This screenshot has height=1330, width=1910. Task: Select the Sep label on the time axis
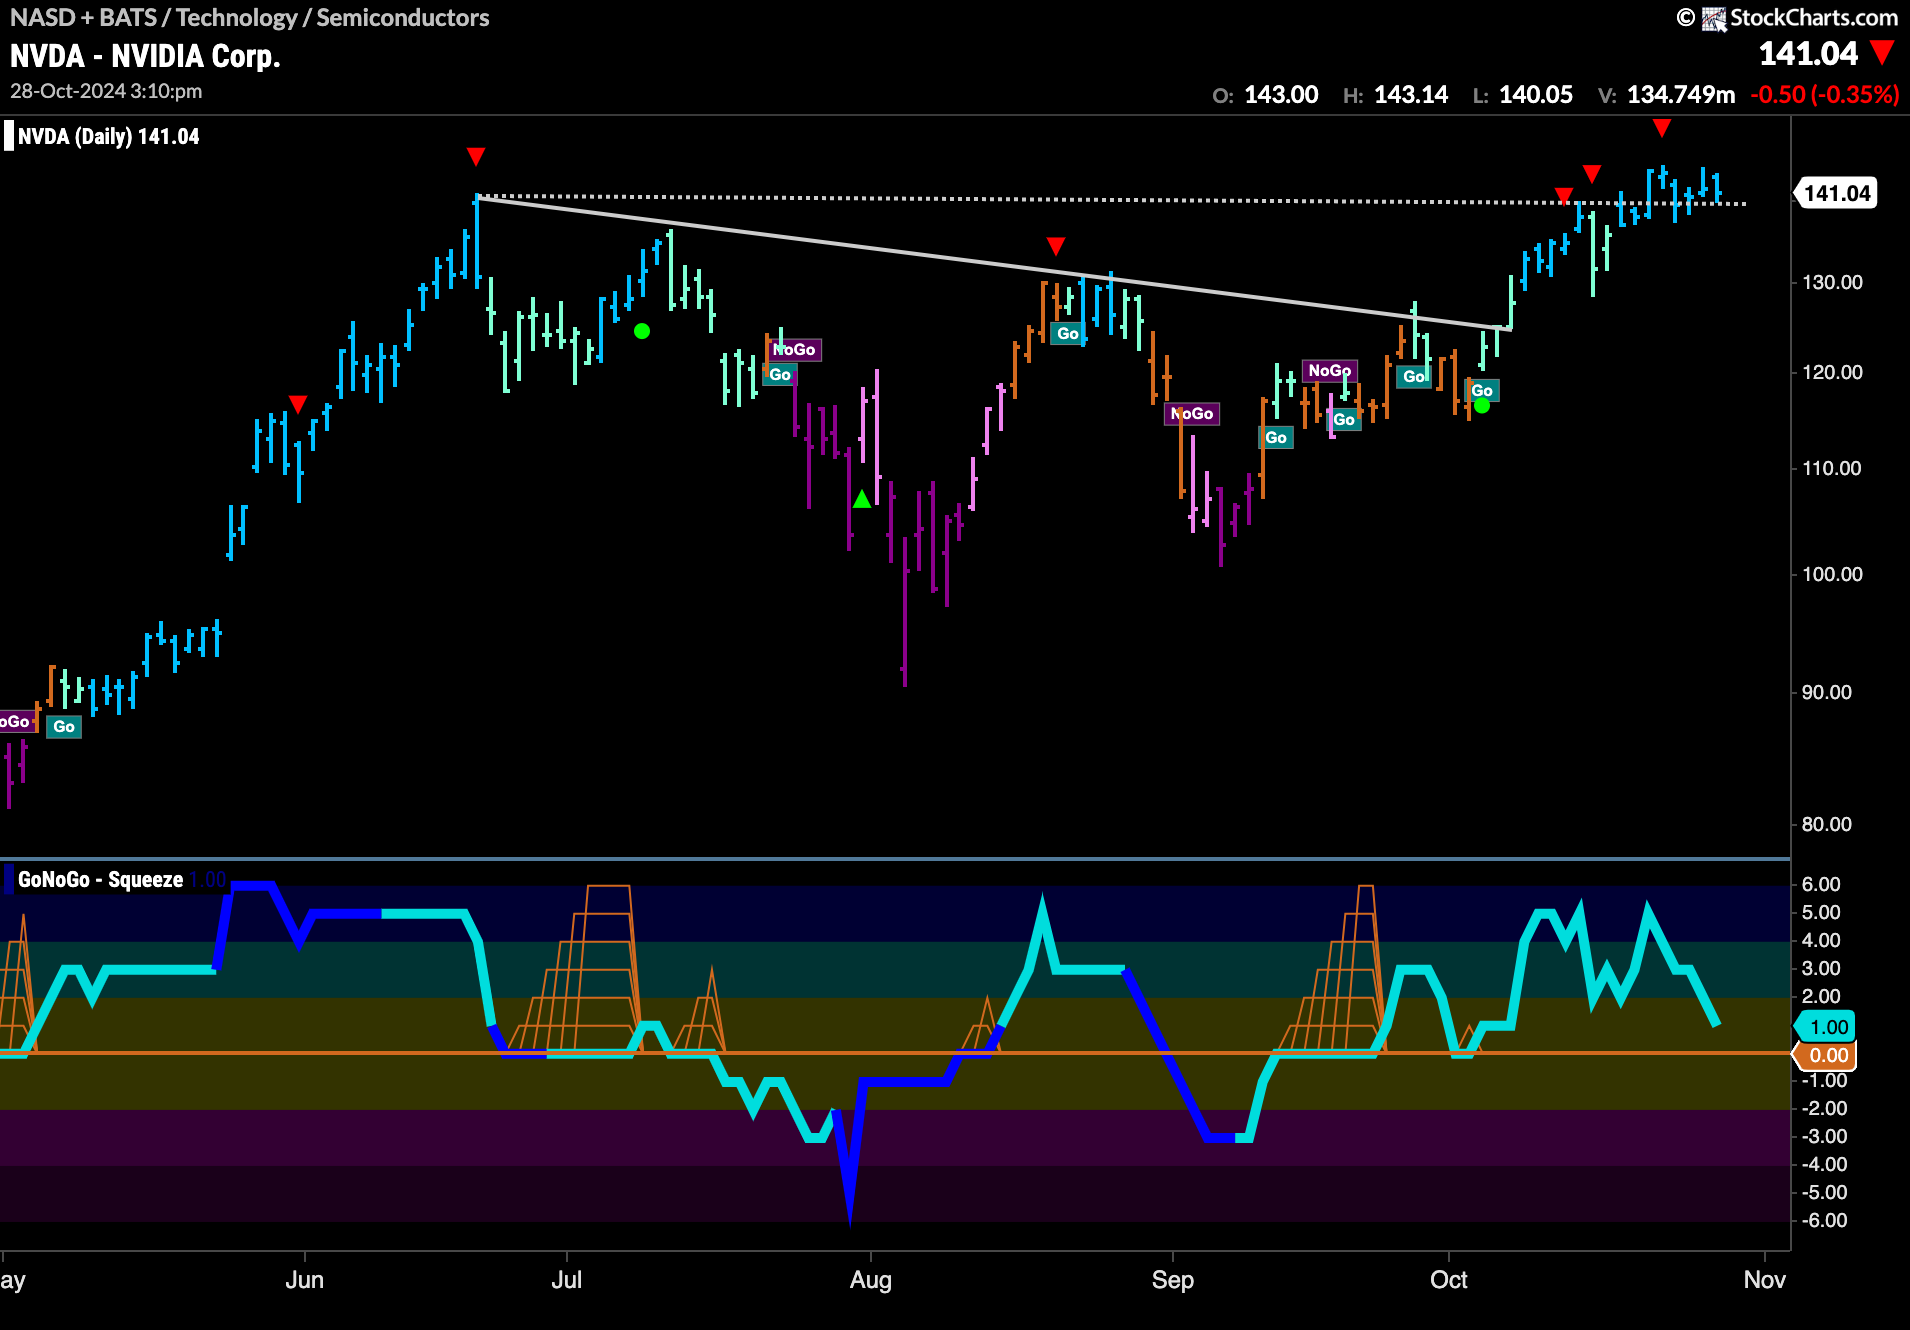click(1172, 1280)
